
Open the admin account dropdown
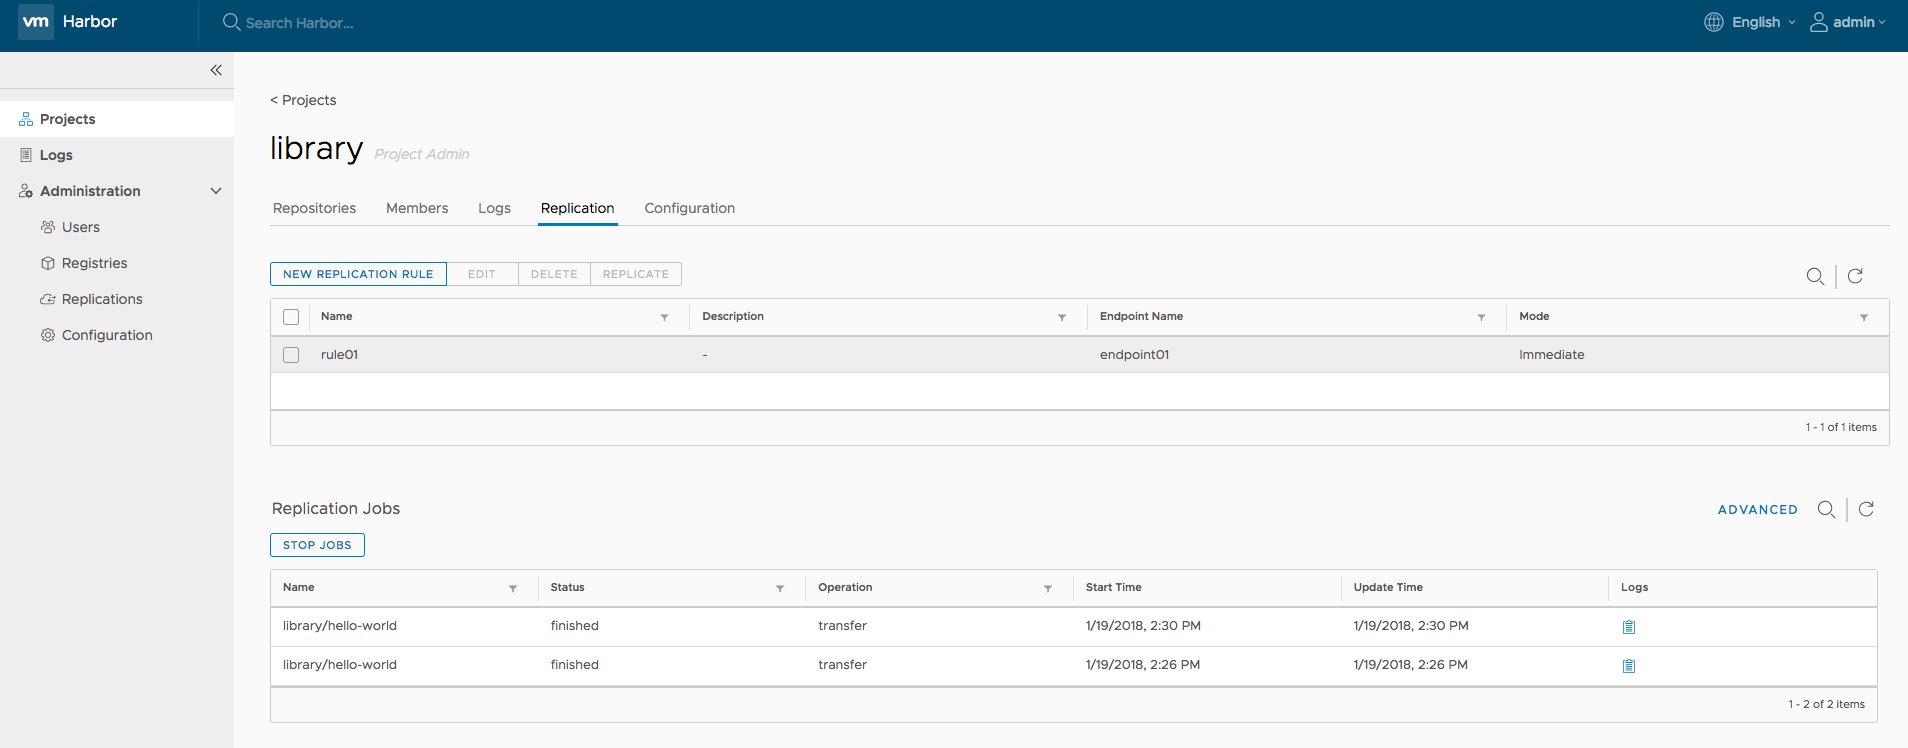tap(1859, 22)
